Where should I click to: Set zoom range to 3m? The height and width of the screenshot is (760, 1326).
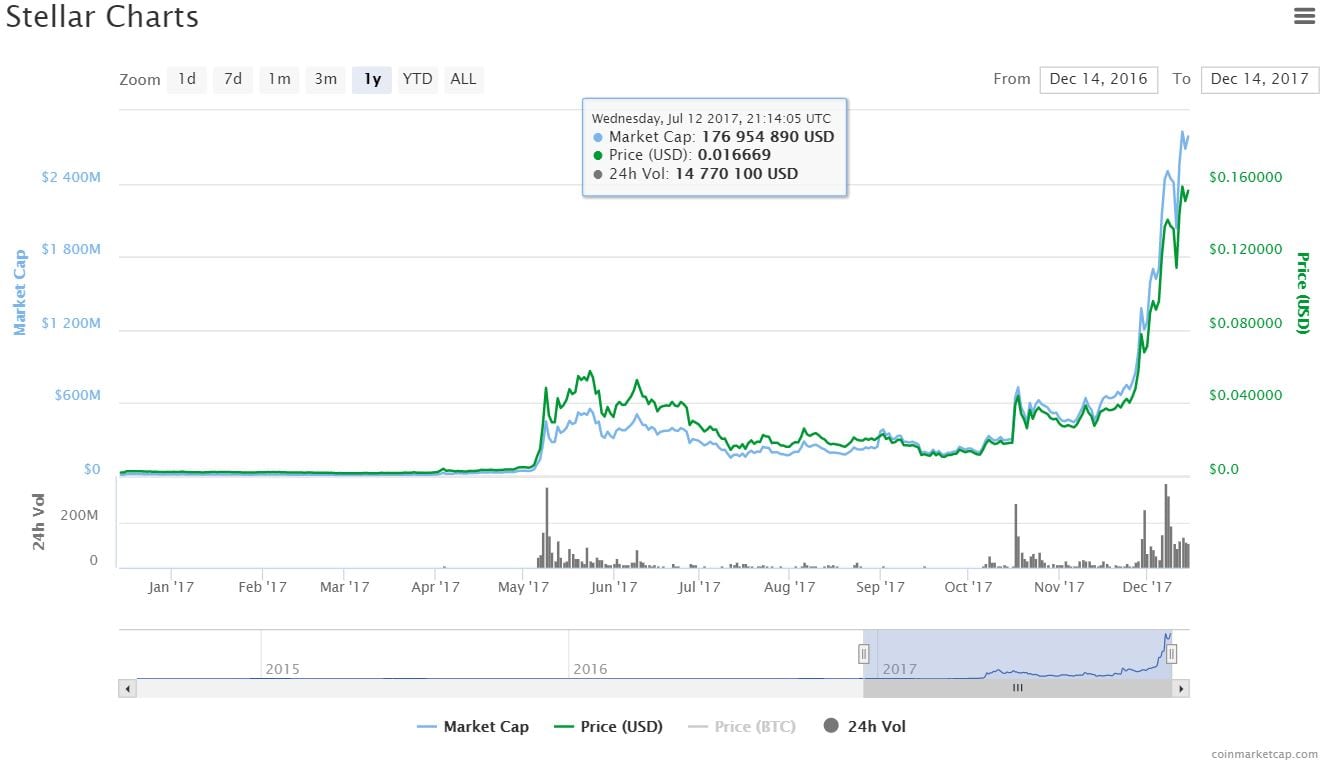point(326,79)
